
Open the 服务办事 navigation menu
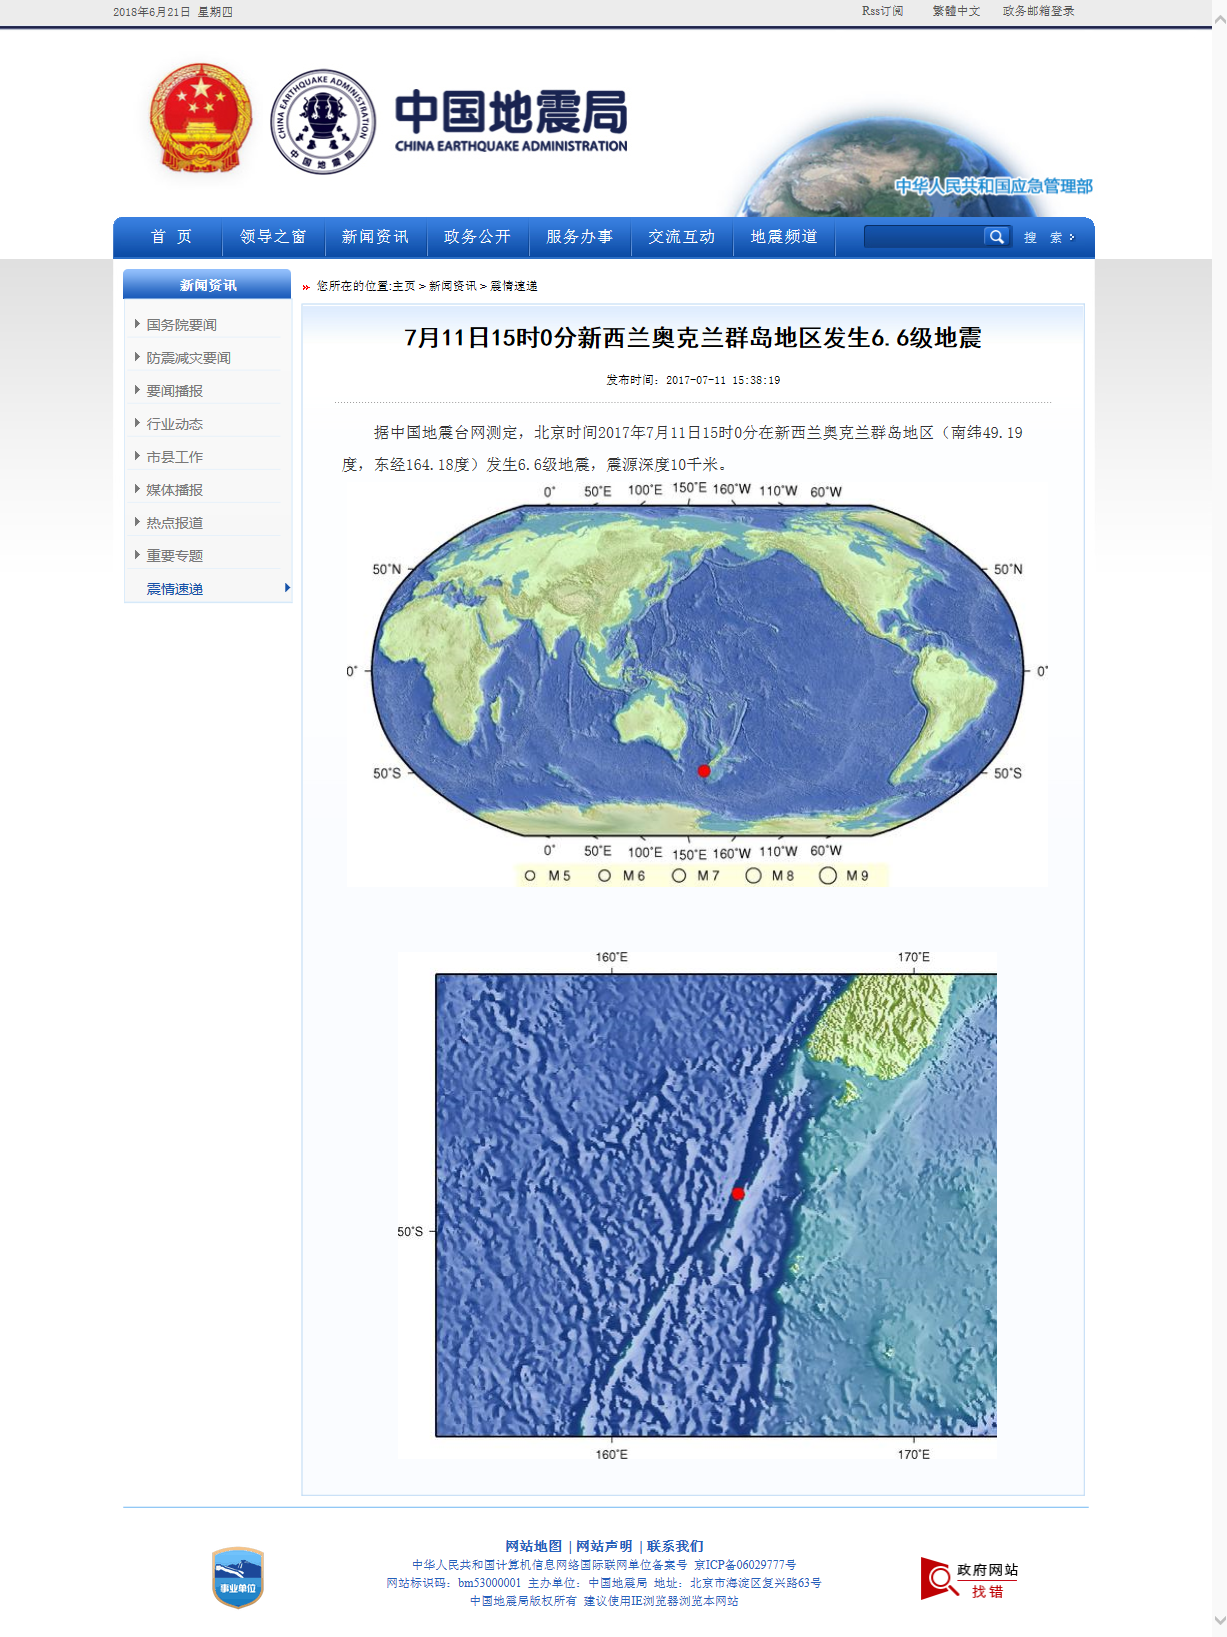click(579, 237)
